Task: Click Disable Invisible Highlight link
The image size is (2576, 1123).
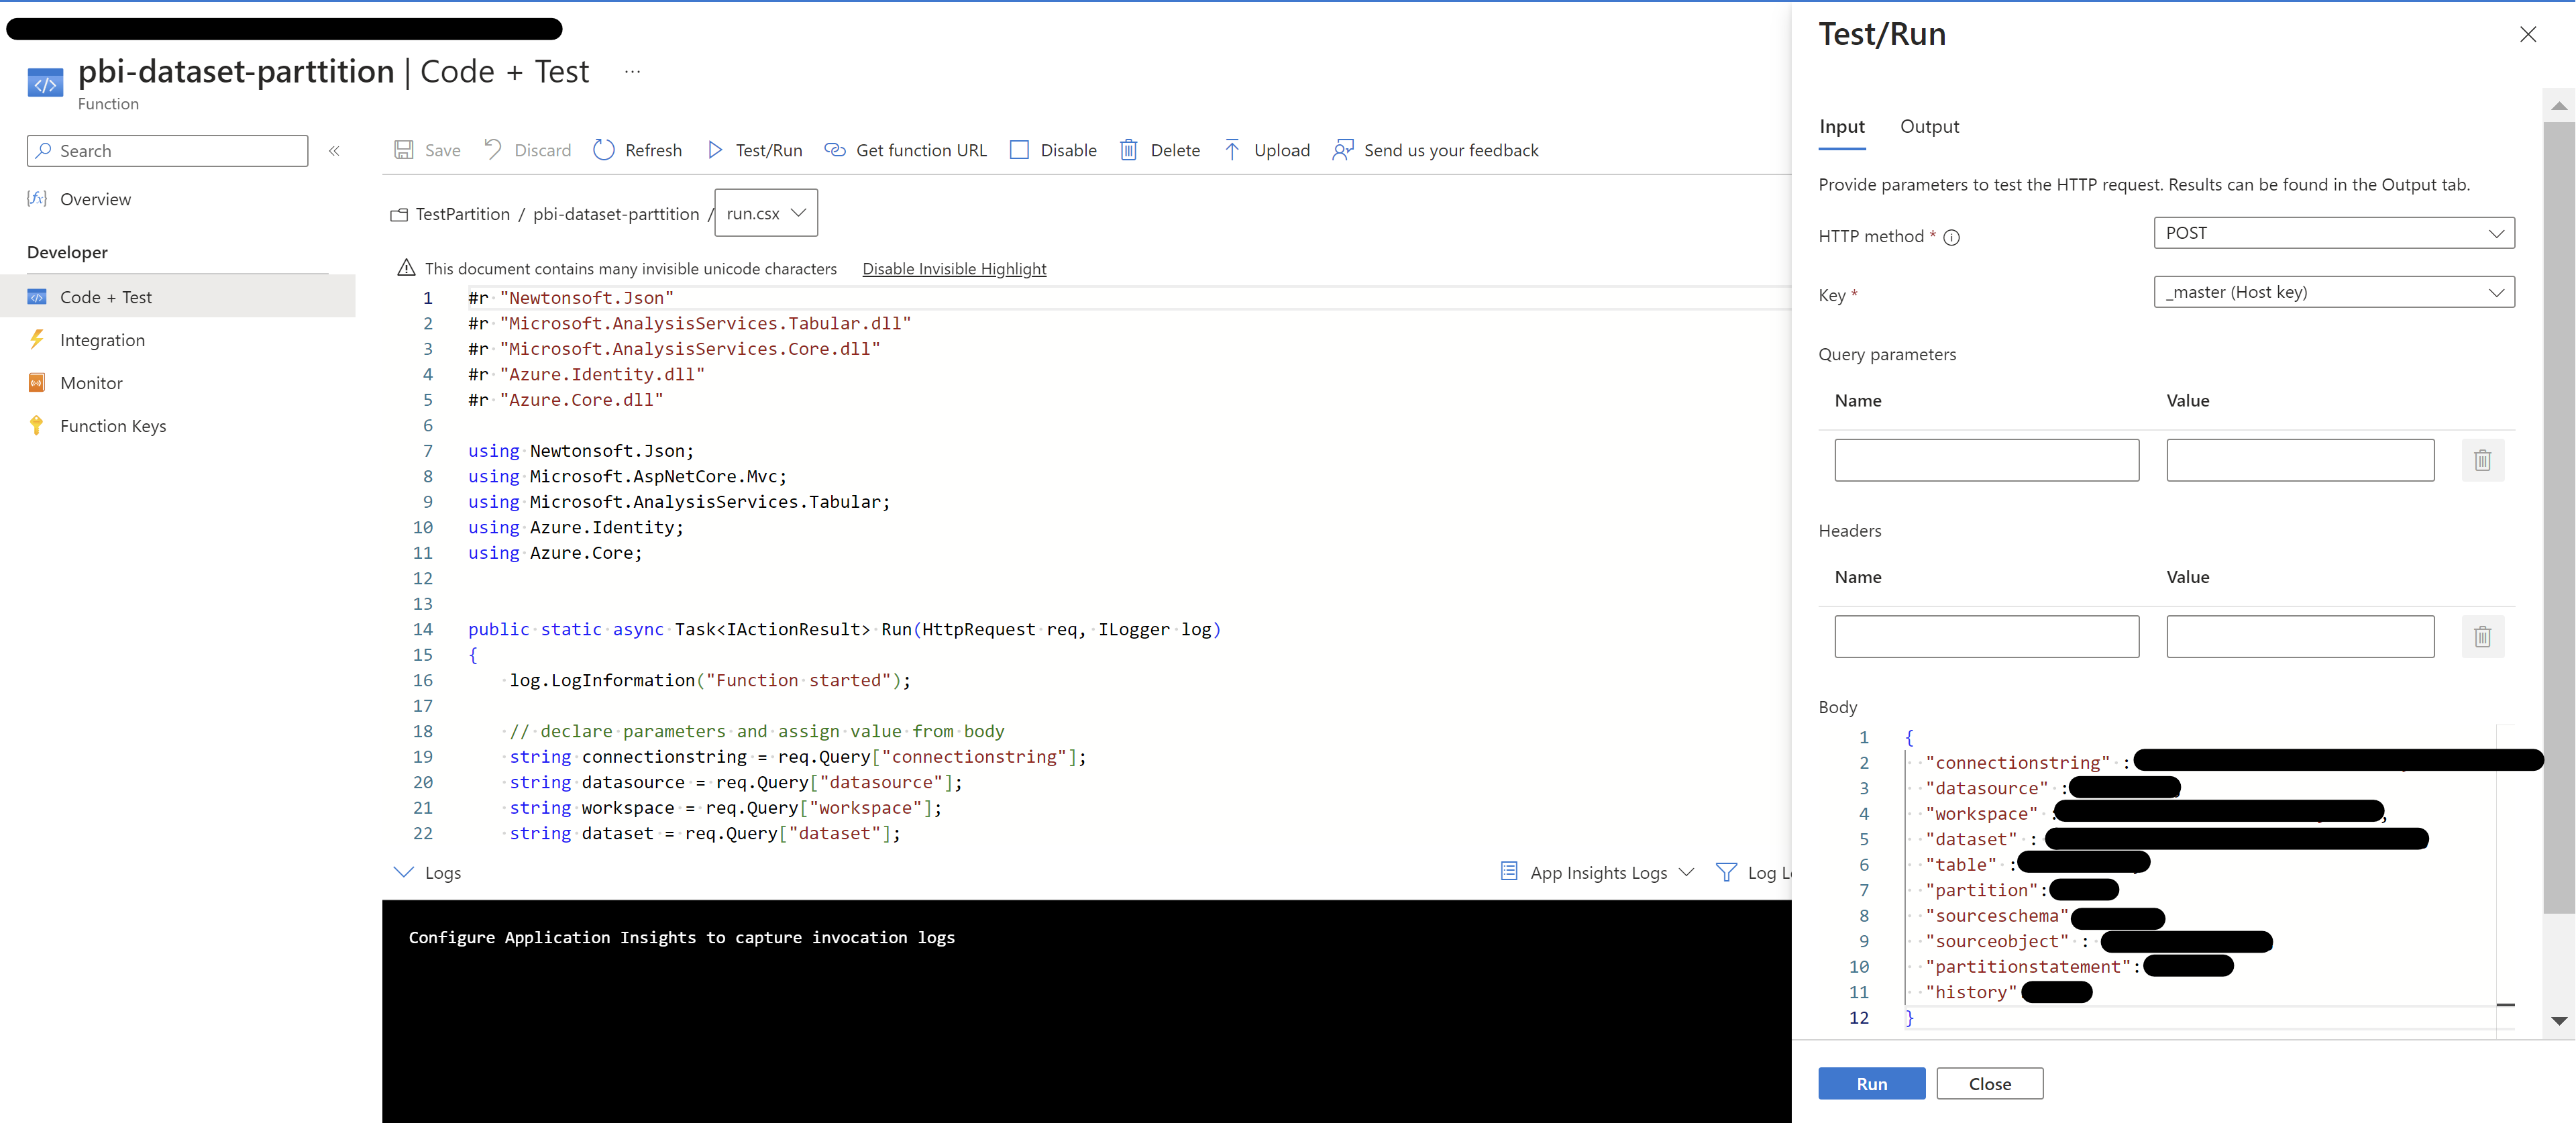Action: click(x=954, y=269)
